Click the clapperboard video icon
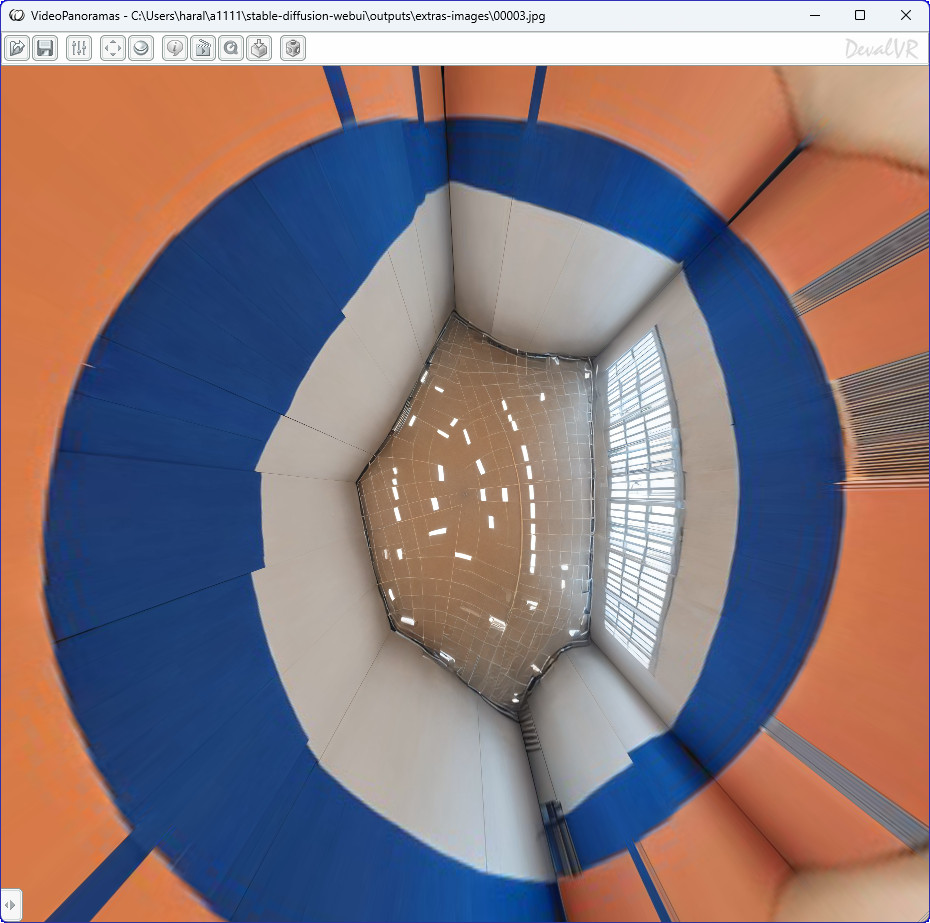 203,48
